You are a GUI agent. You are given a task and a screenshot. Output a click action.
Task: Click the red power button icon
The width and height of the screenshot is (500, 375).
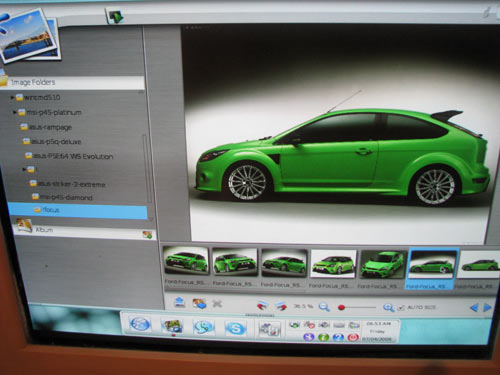pos(353,337)
